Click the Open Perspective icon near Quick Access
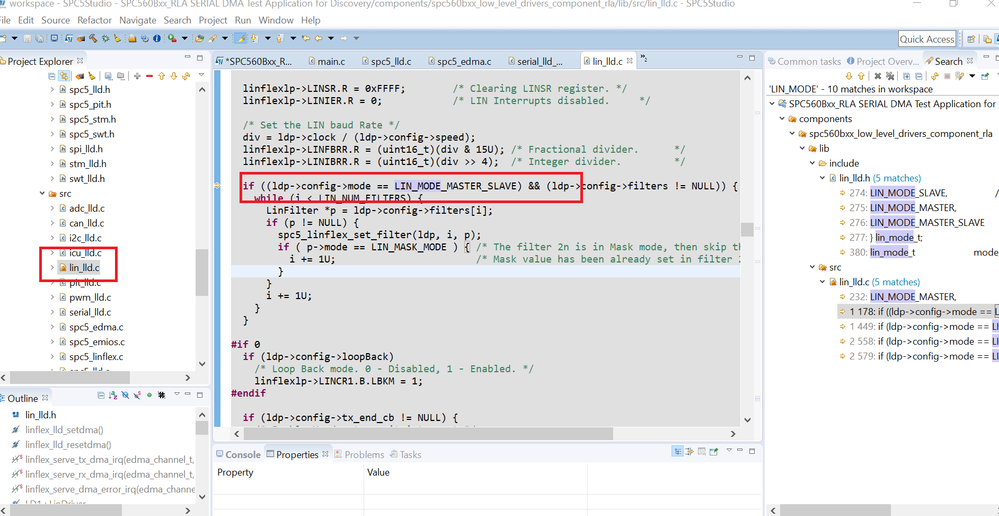The height and width of the screenshot is (516, 999). (970, 39)
